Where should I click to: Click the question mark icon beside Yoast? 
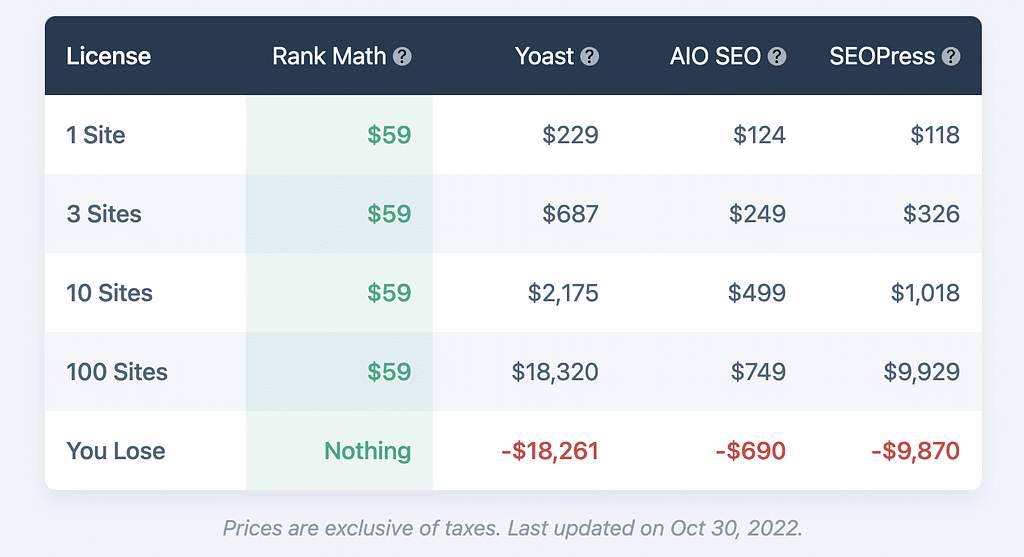(x=590, y=56)
